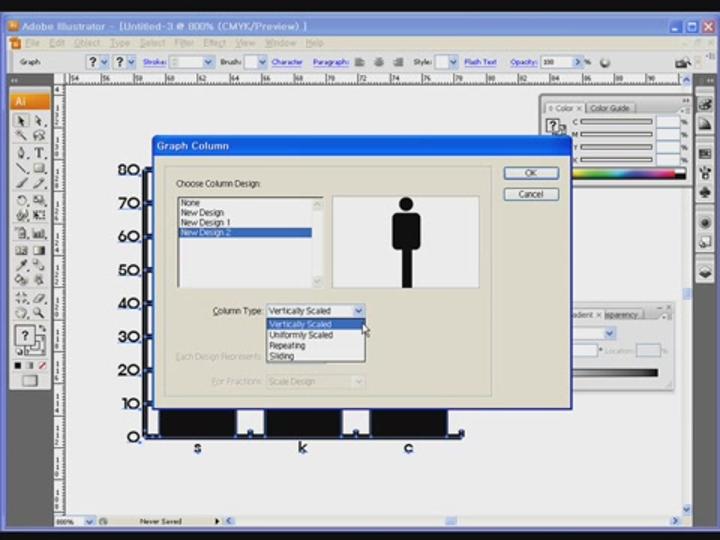Select the Symbol Sprayer tool
Image resolution: width=720 pixels, height=540 pixels.
pos(21,233)
